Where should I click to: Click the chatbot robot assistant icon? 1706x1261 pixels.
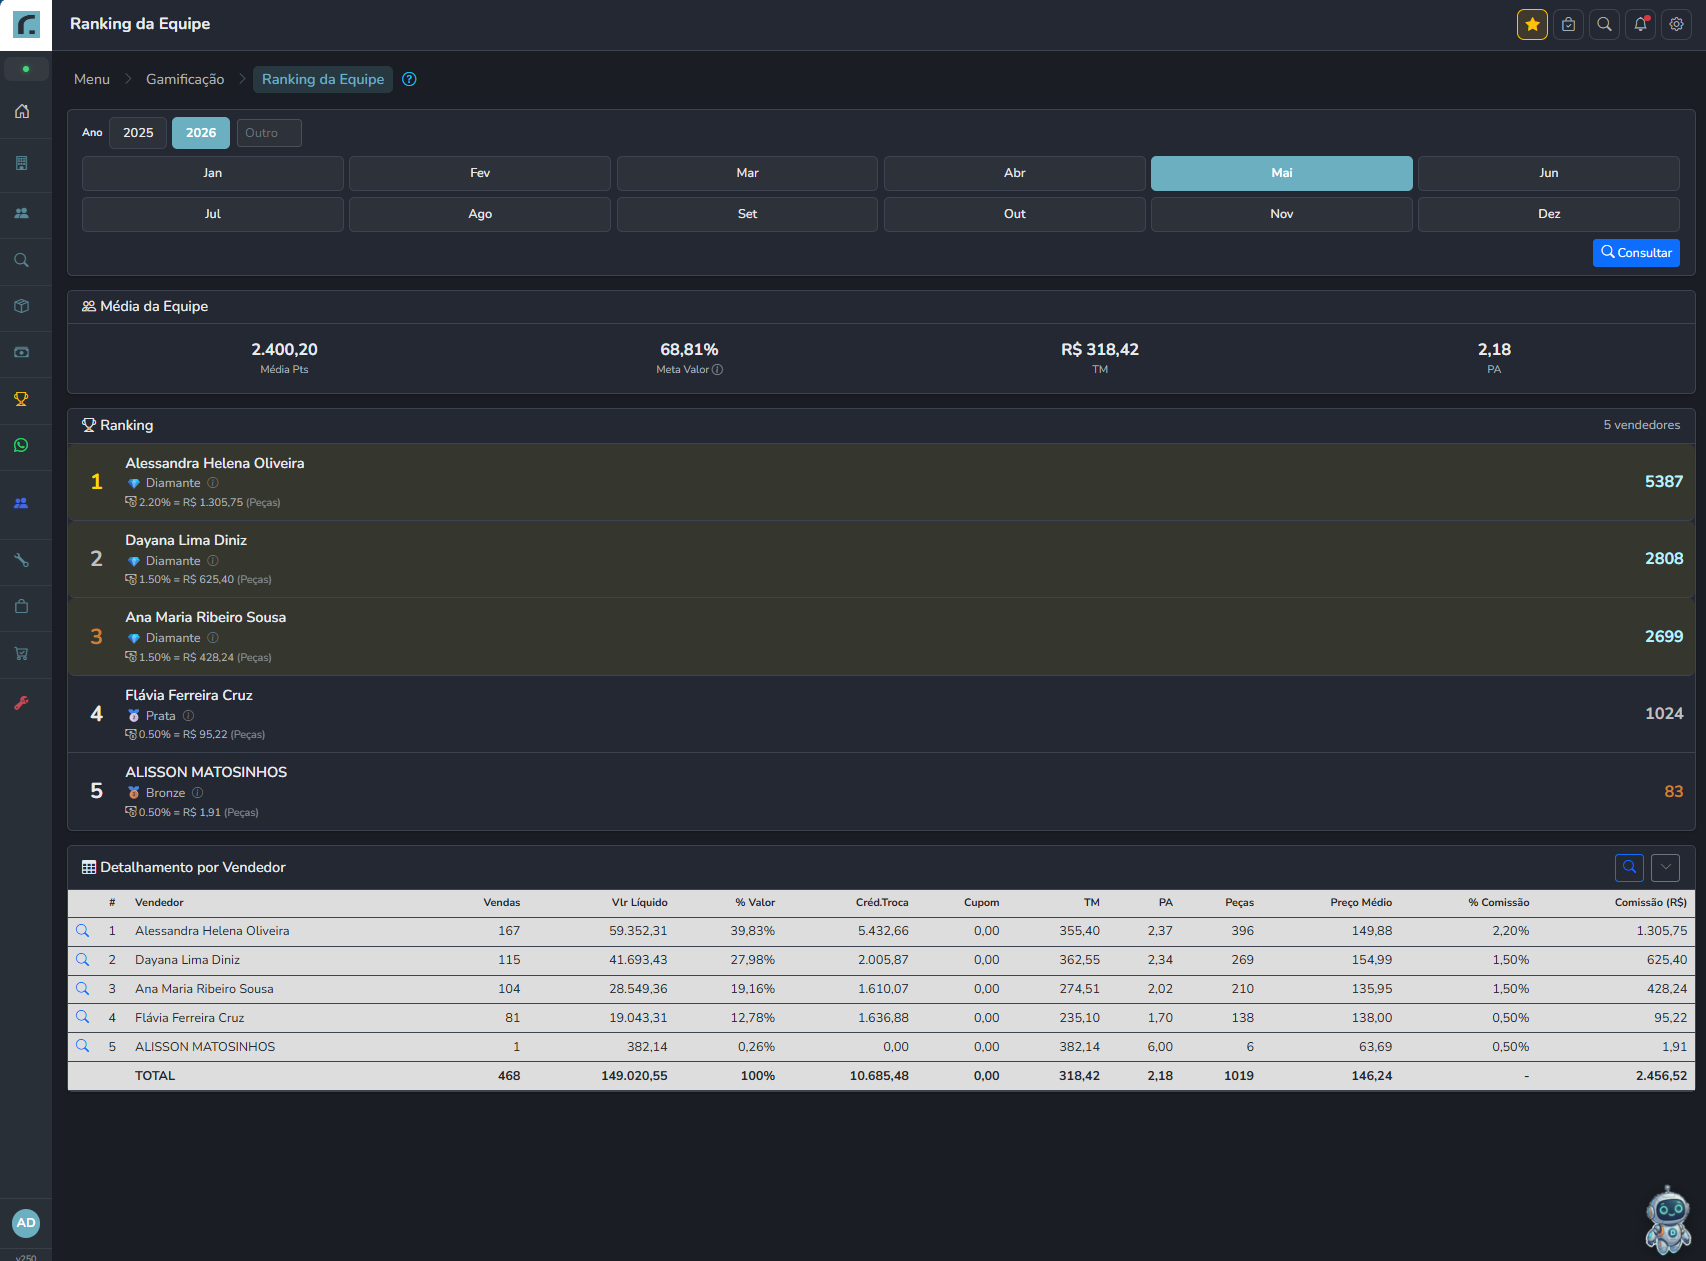point(1668,1220)
